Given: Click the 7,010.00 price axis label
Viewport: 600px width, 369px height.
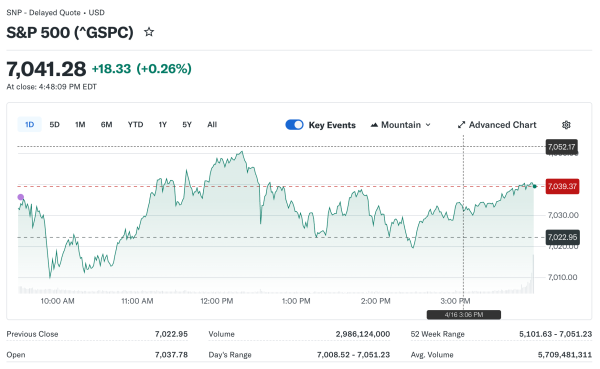Looking at the screenshot, I should (x=562, y=277).
